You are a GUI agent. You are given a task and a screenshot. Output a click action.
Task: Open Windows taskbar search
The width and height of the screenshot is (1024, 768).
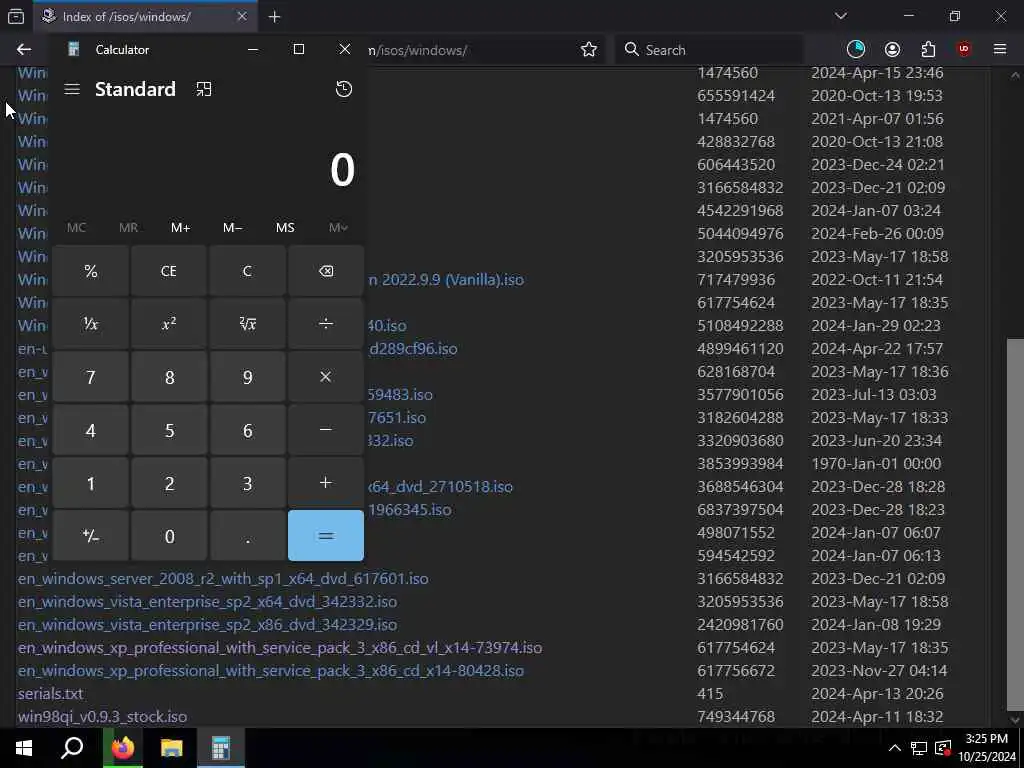[x=72, y=748]
